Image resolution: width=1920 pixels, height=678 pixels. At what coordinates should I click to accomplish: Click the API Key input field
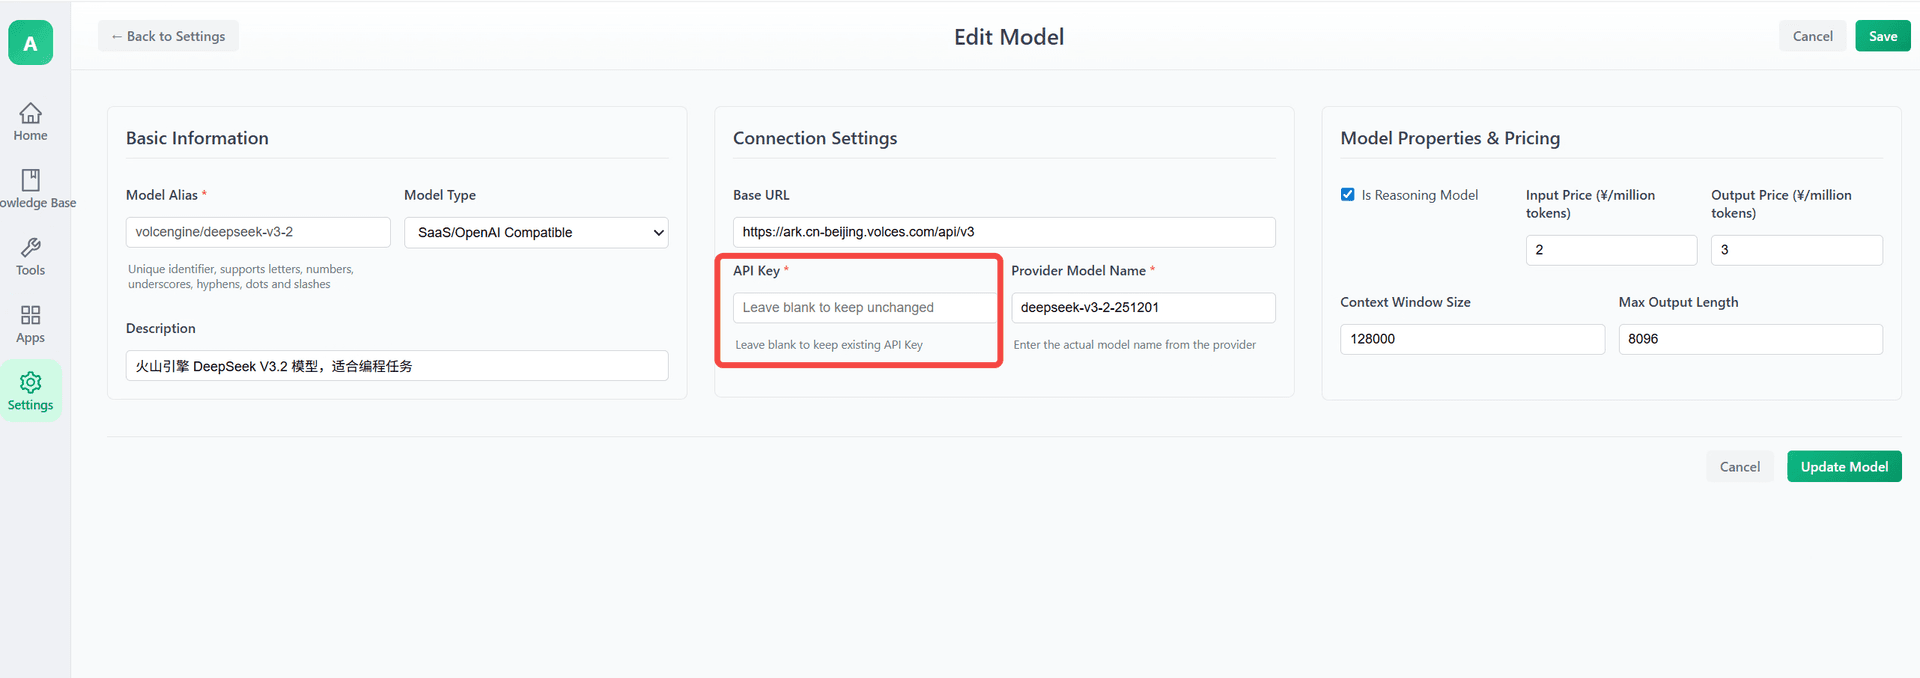click(864, 308)
